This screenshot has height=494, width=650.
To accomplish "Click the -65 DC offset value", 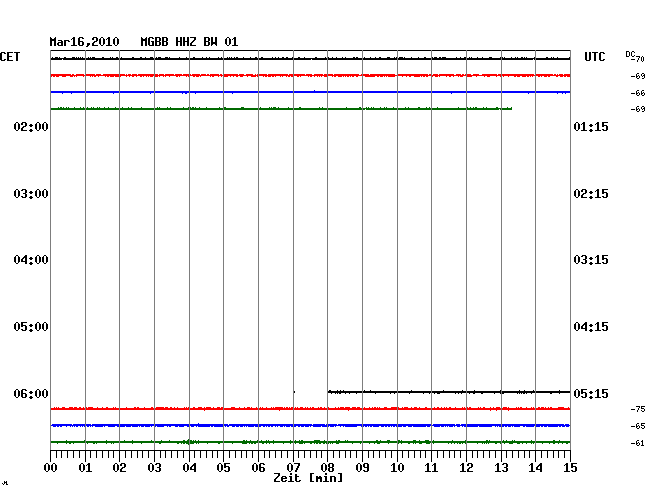I will coord(638,426).
